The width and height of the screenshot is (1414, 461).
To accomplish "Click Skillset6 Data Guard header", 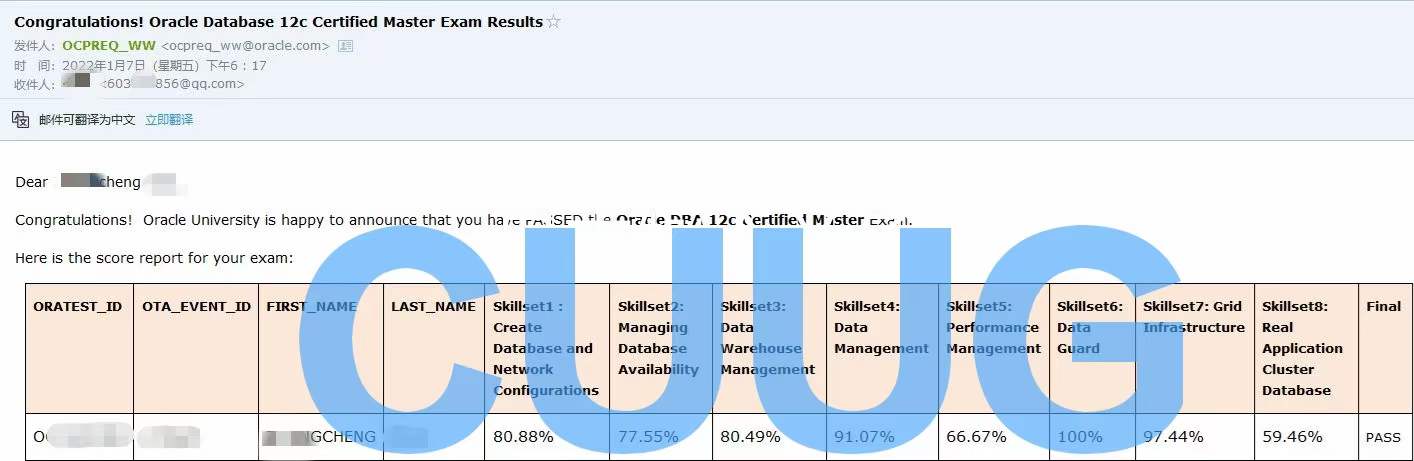I will coord(1092,348).
